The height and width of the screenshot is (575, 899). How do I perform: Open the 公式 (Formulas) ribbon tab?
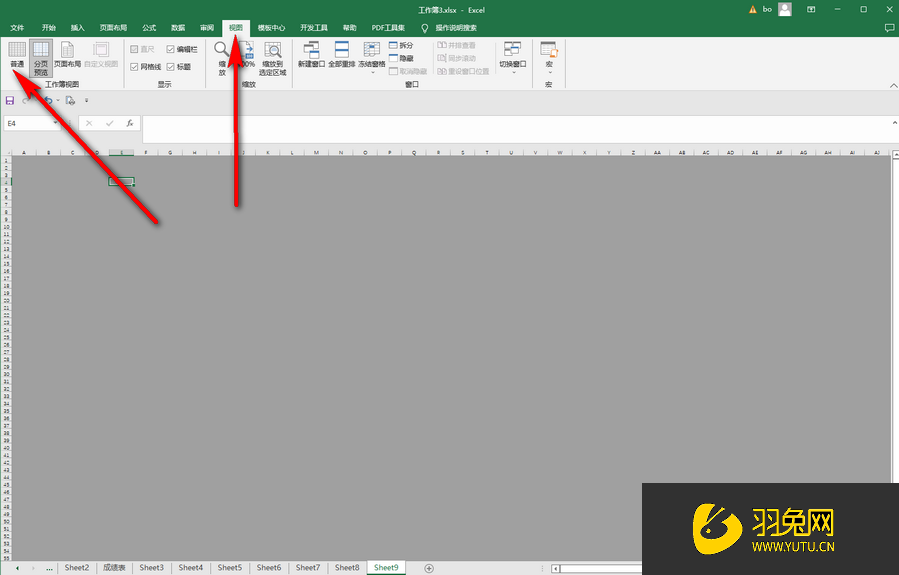tap(149, 28)
